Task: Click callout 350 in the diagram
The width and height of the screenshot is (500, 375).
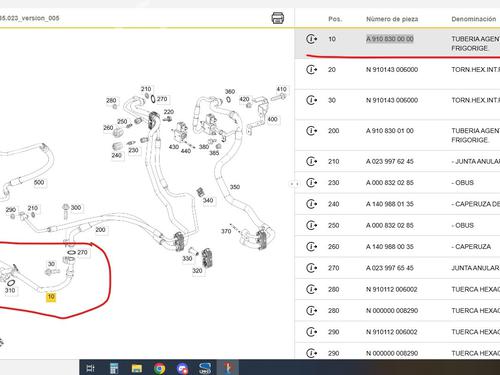Action: point(235,187)
